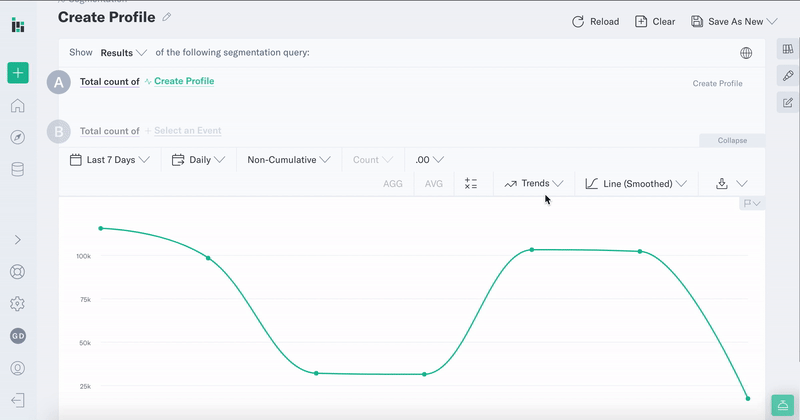The height and width of the screenshot is (420, 800).
Task: Click Total count of in row B
Action: click(x=110, y=131)
